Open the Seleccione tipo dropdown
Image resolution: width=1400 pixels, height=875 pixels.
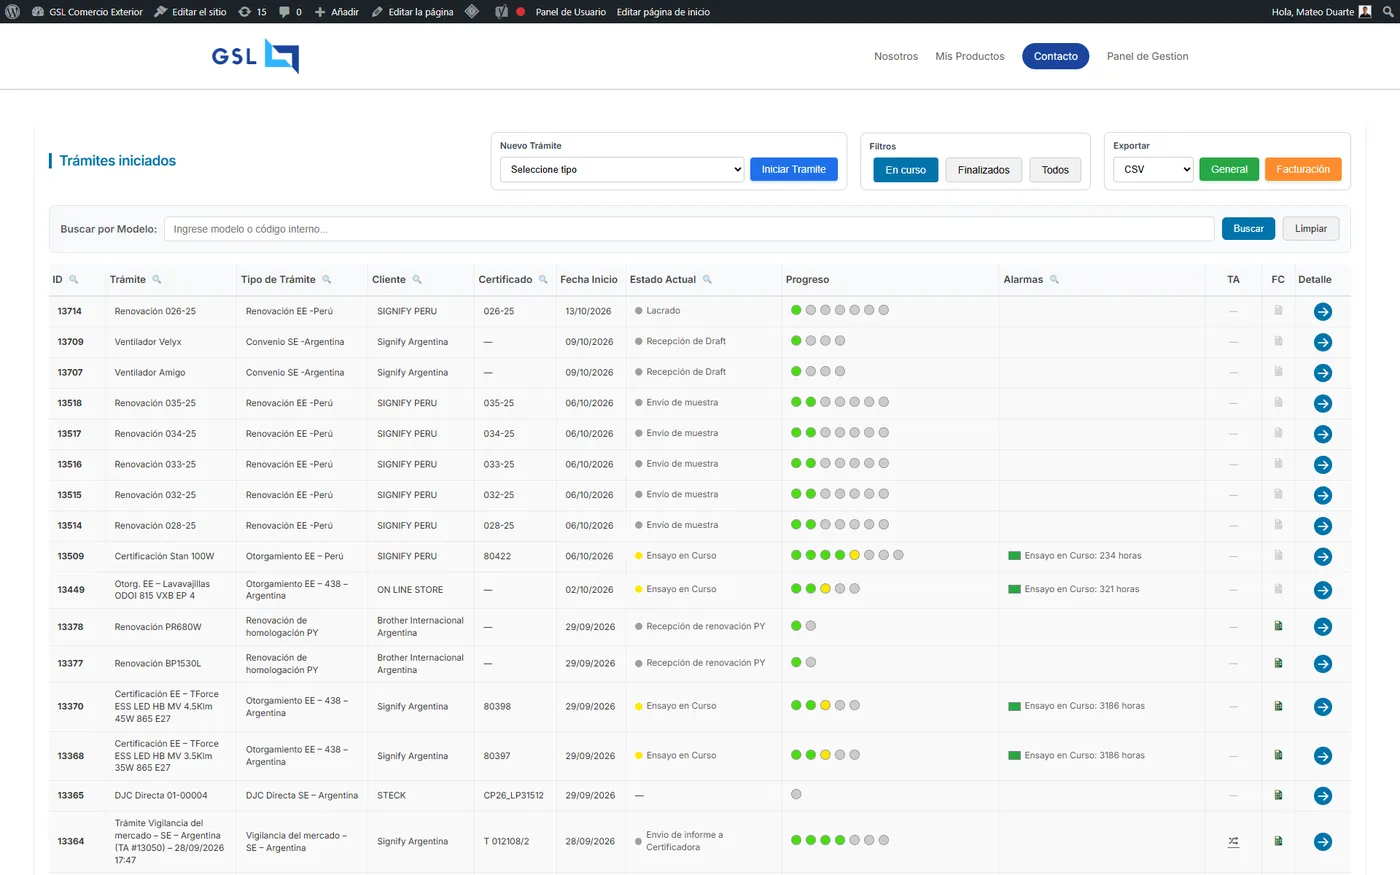tap(622, 170)
